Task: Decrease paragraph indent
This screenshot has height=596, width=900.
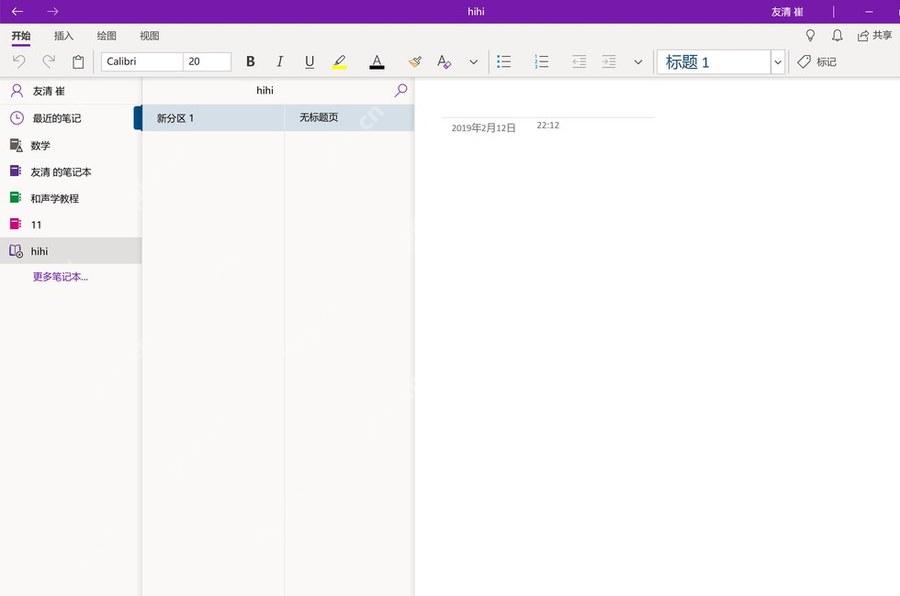Action: 579,61
